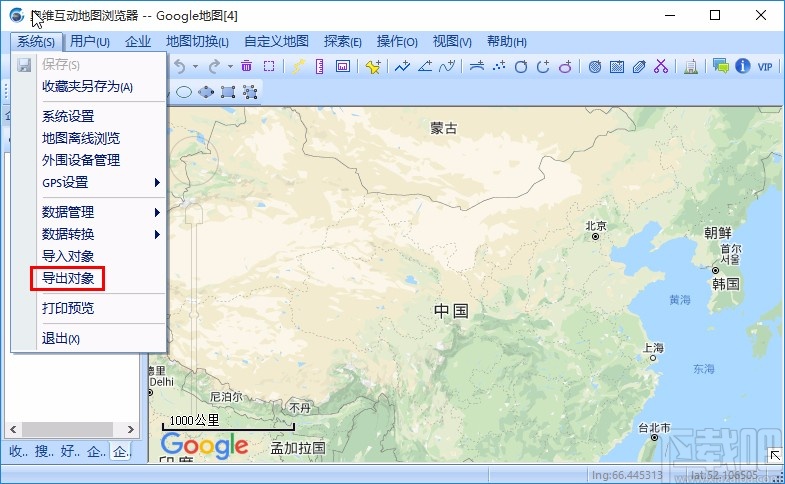Select the add curve tool
Viewport: 785px width, 484px height.
447,66
